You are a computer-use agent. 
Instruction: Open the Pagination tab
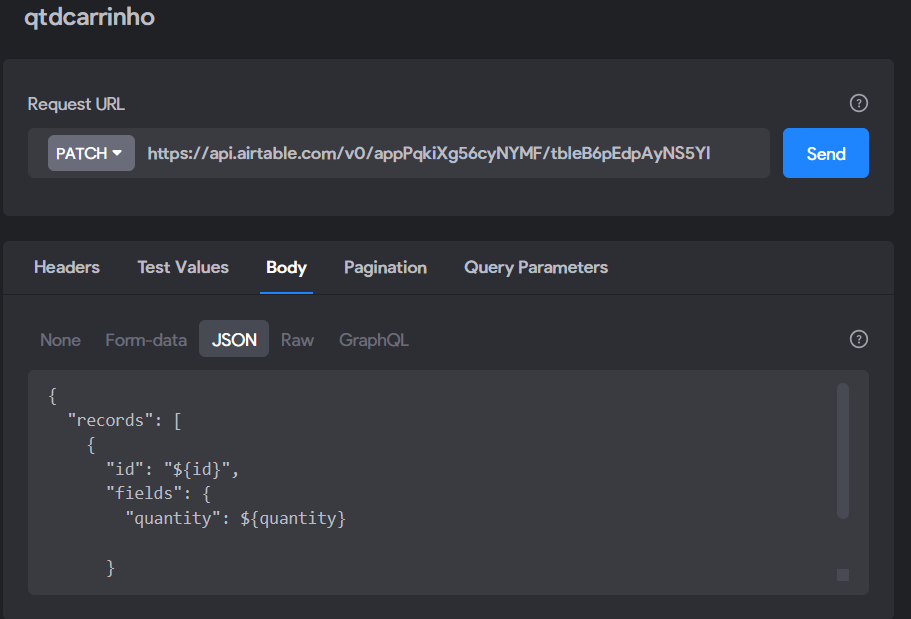tap(385, 267)
